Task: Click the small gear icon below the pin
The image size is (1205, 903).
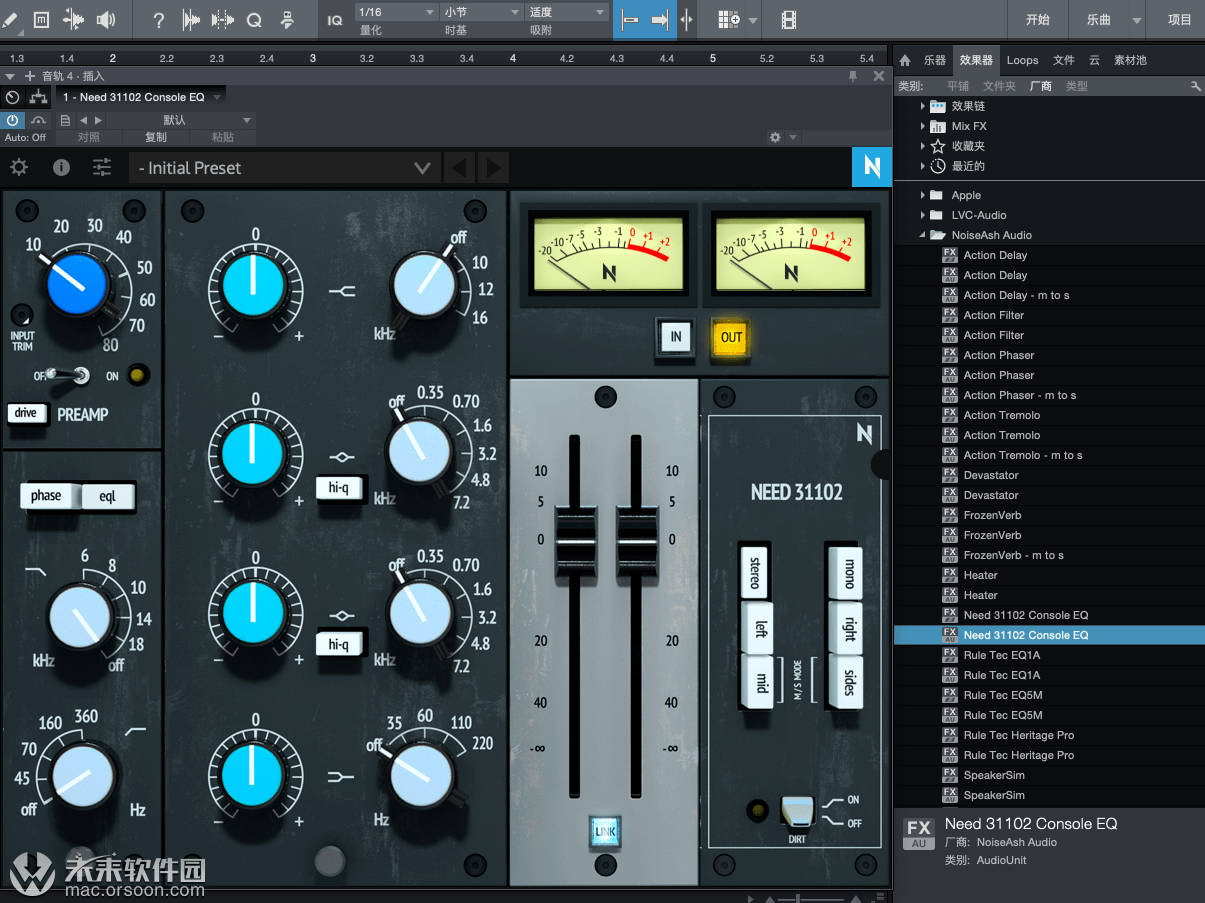Action: (775, 137)
